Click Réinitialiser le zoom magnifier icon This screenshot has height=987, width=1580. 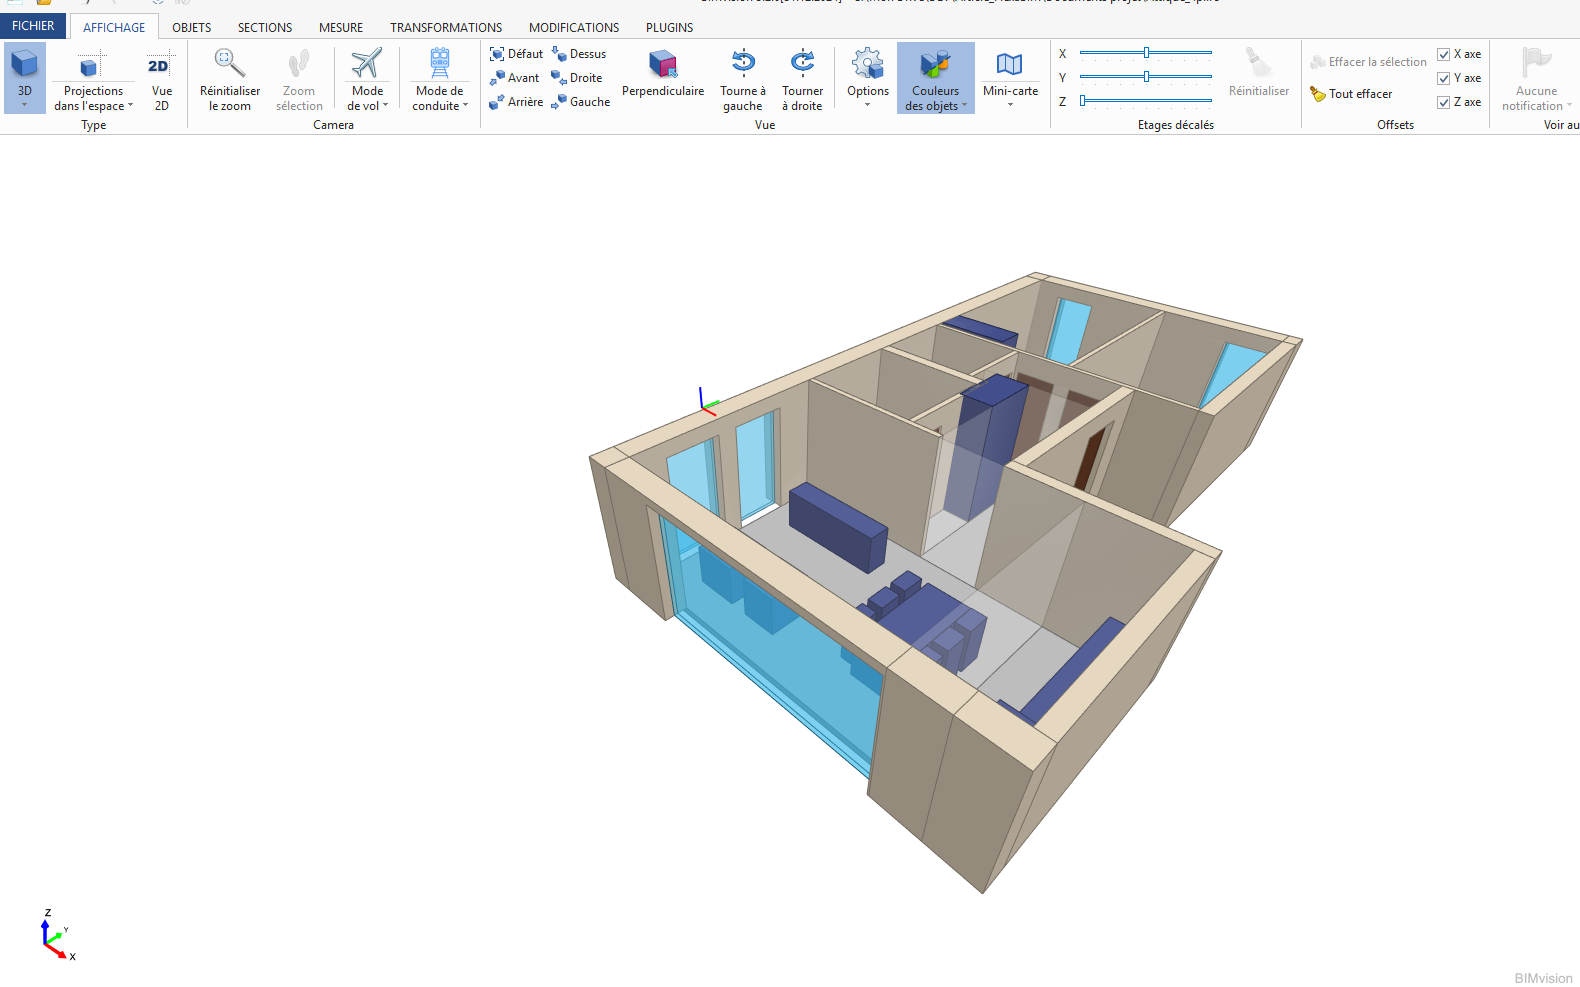229,64
